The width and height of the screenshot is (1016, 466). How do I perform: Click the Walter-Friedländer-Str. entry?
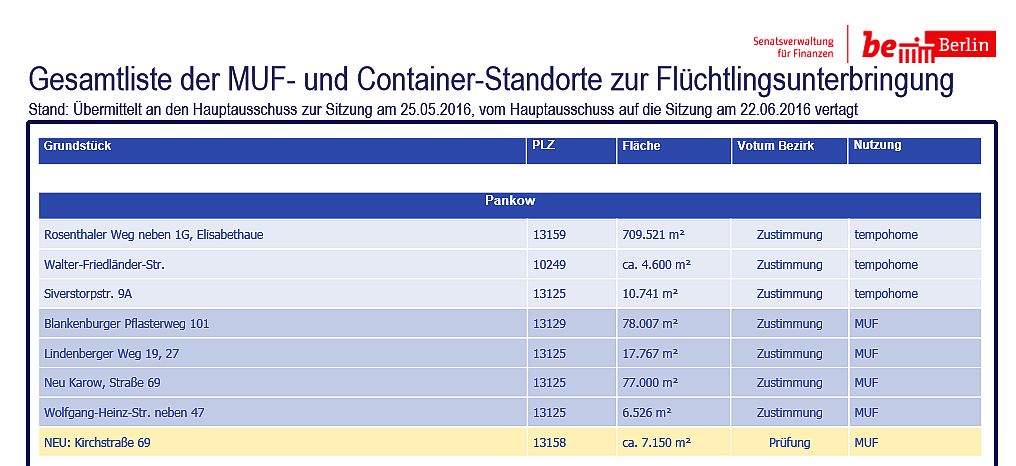click(x=104, y=265)
